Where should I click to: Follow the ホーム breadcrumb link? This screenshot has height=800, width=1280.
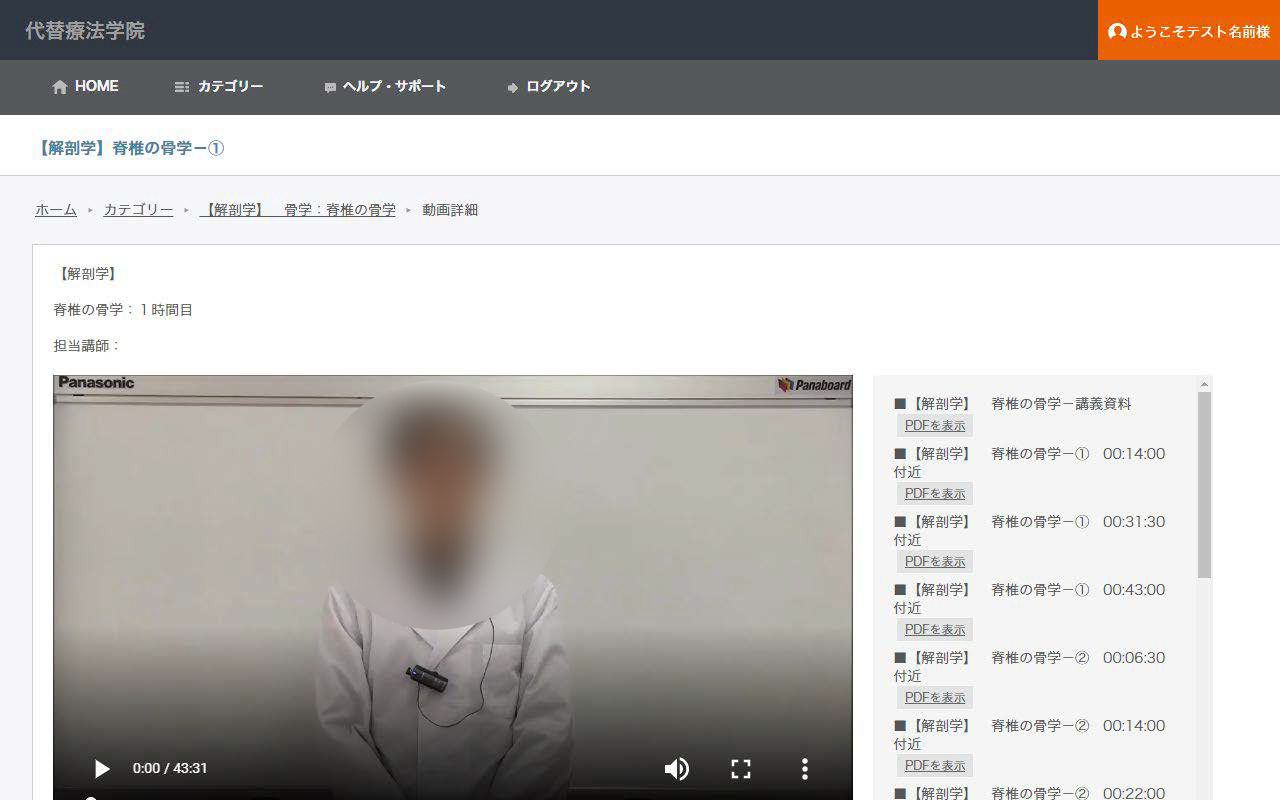click(x=56, y=210)
